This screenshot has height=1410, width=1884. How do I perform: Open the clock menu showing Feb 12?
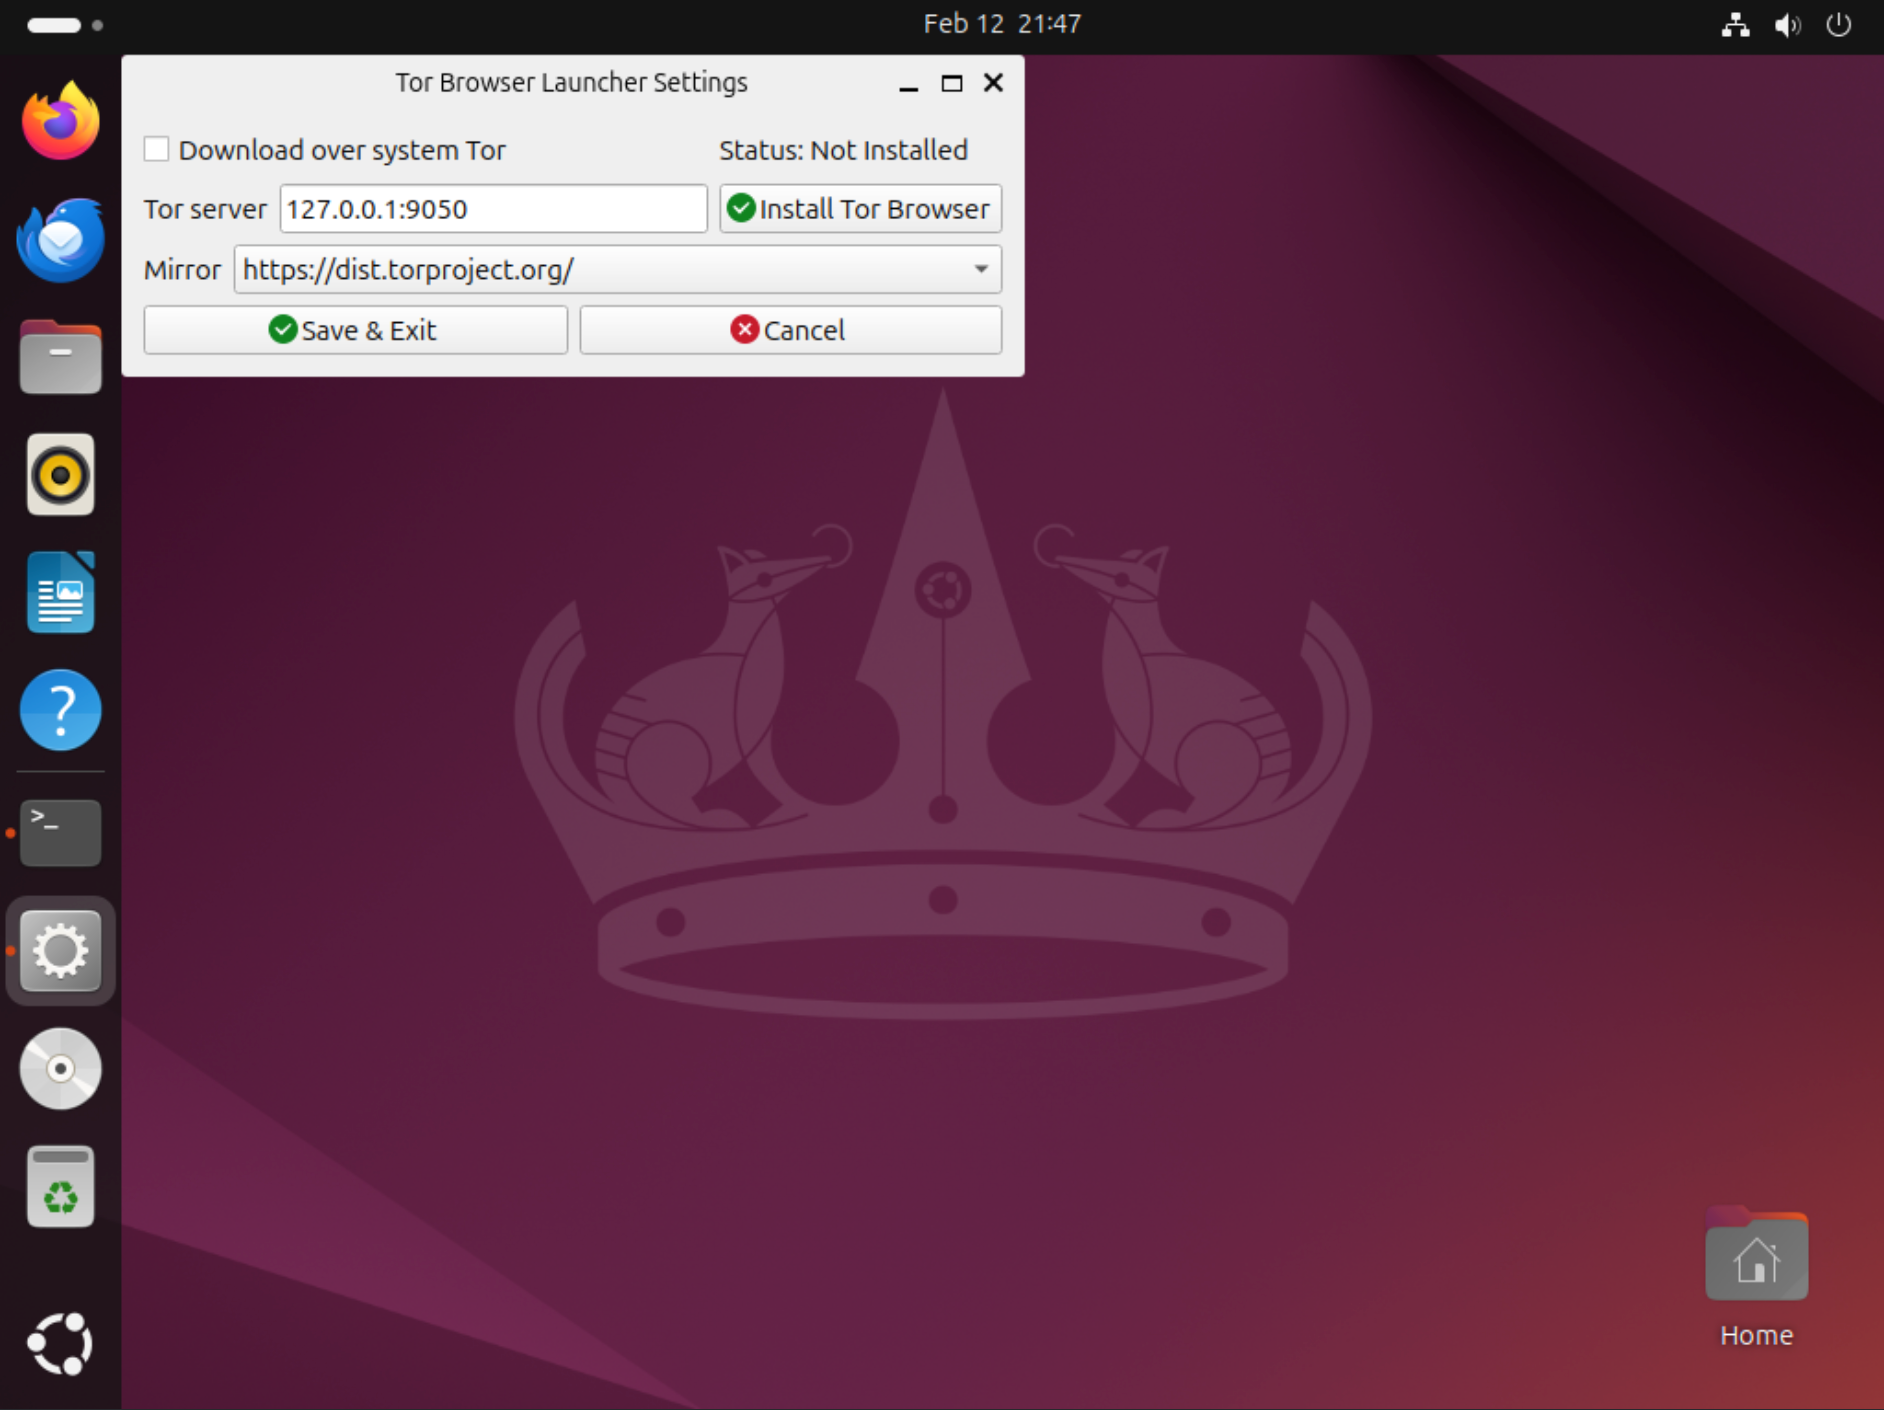[1001, 22]
